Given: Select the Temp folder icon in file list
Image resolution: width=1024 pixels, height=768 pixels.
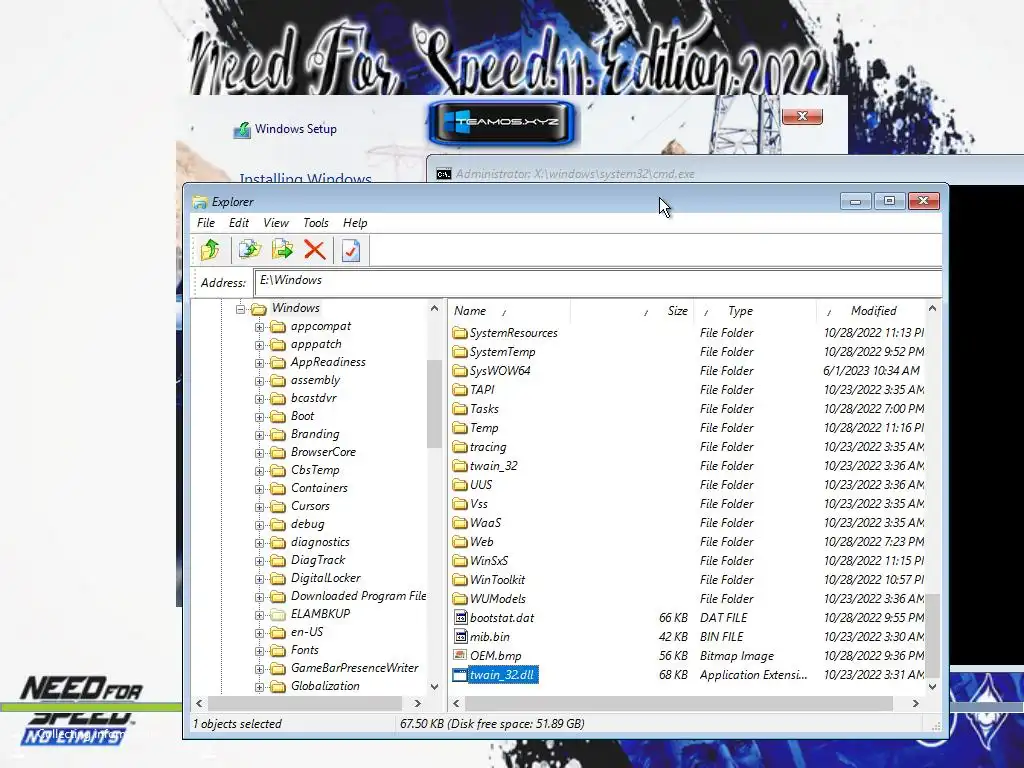Looking at the screenshot, I should click(x=460, y=428).
